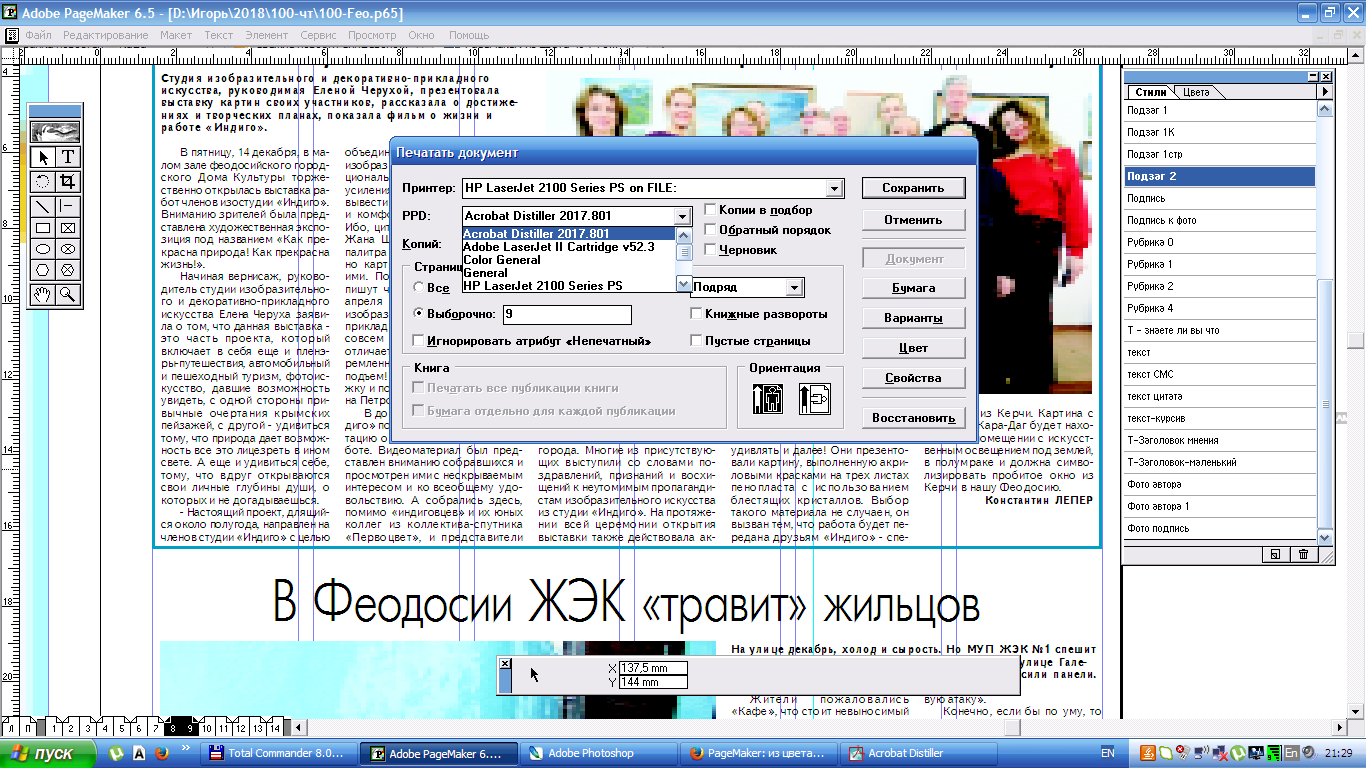1366x768 pixels.
Task: Select the Text tool in the toolbox
Action: coord(68,157)
